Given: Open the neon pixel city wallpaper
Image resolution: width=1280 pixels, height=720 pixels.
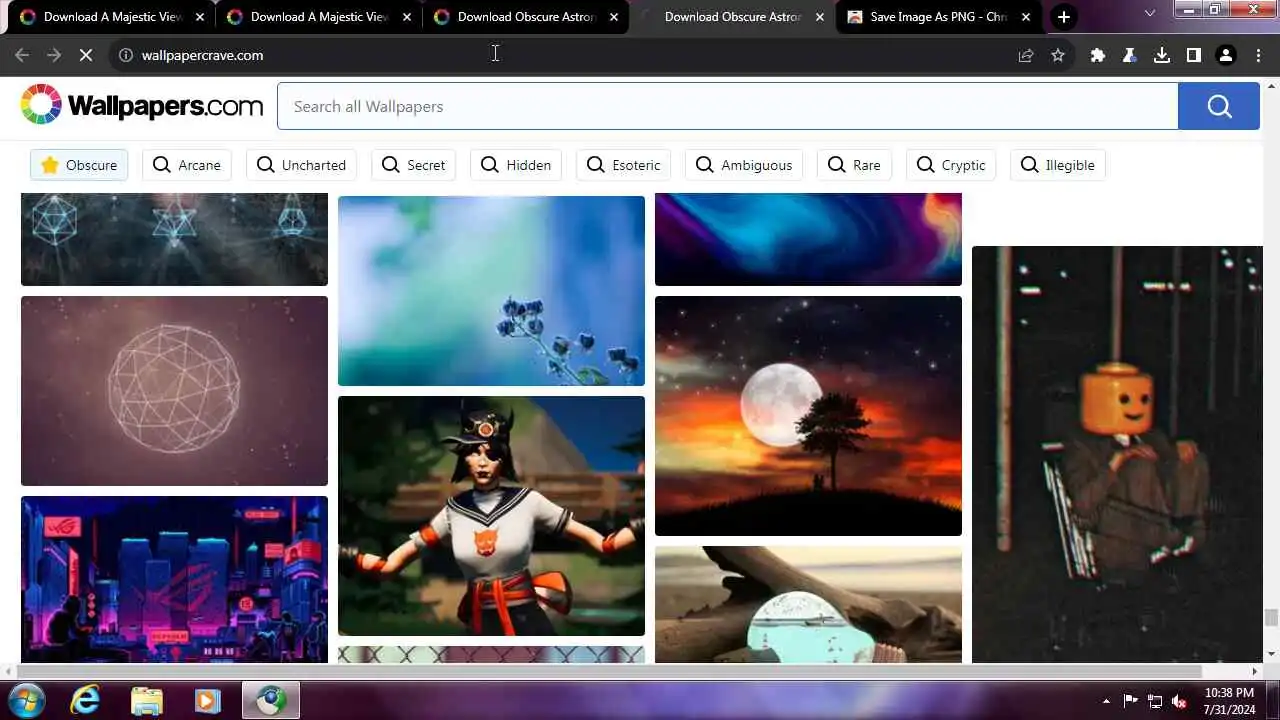Looking at the screenshot, I should (174, 579).
